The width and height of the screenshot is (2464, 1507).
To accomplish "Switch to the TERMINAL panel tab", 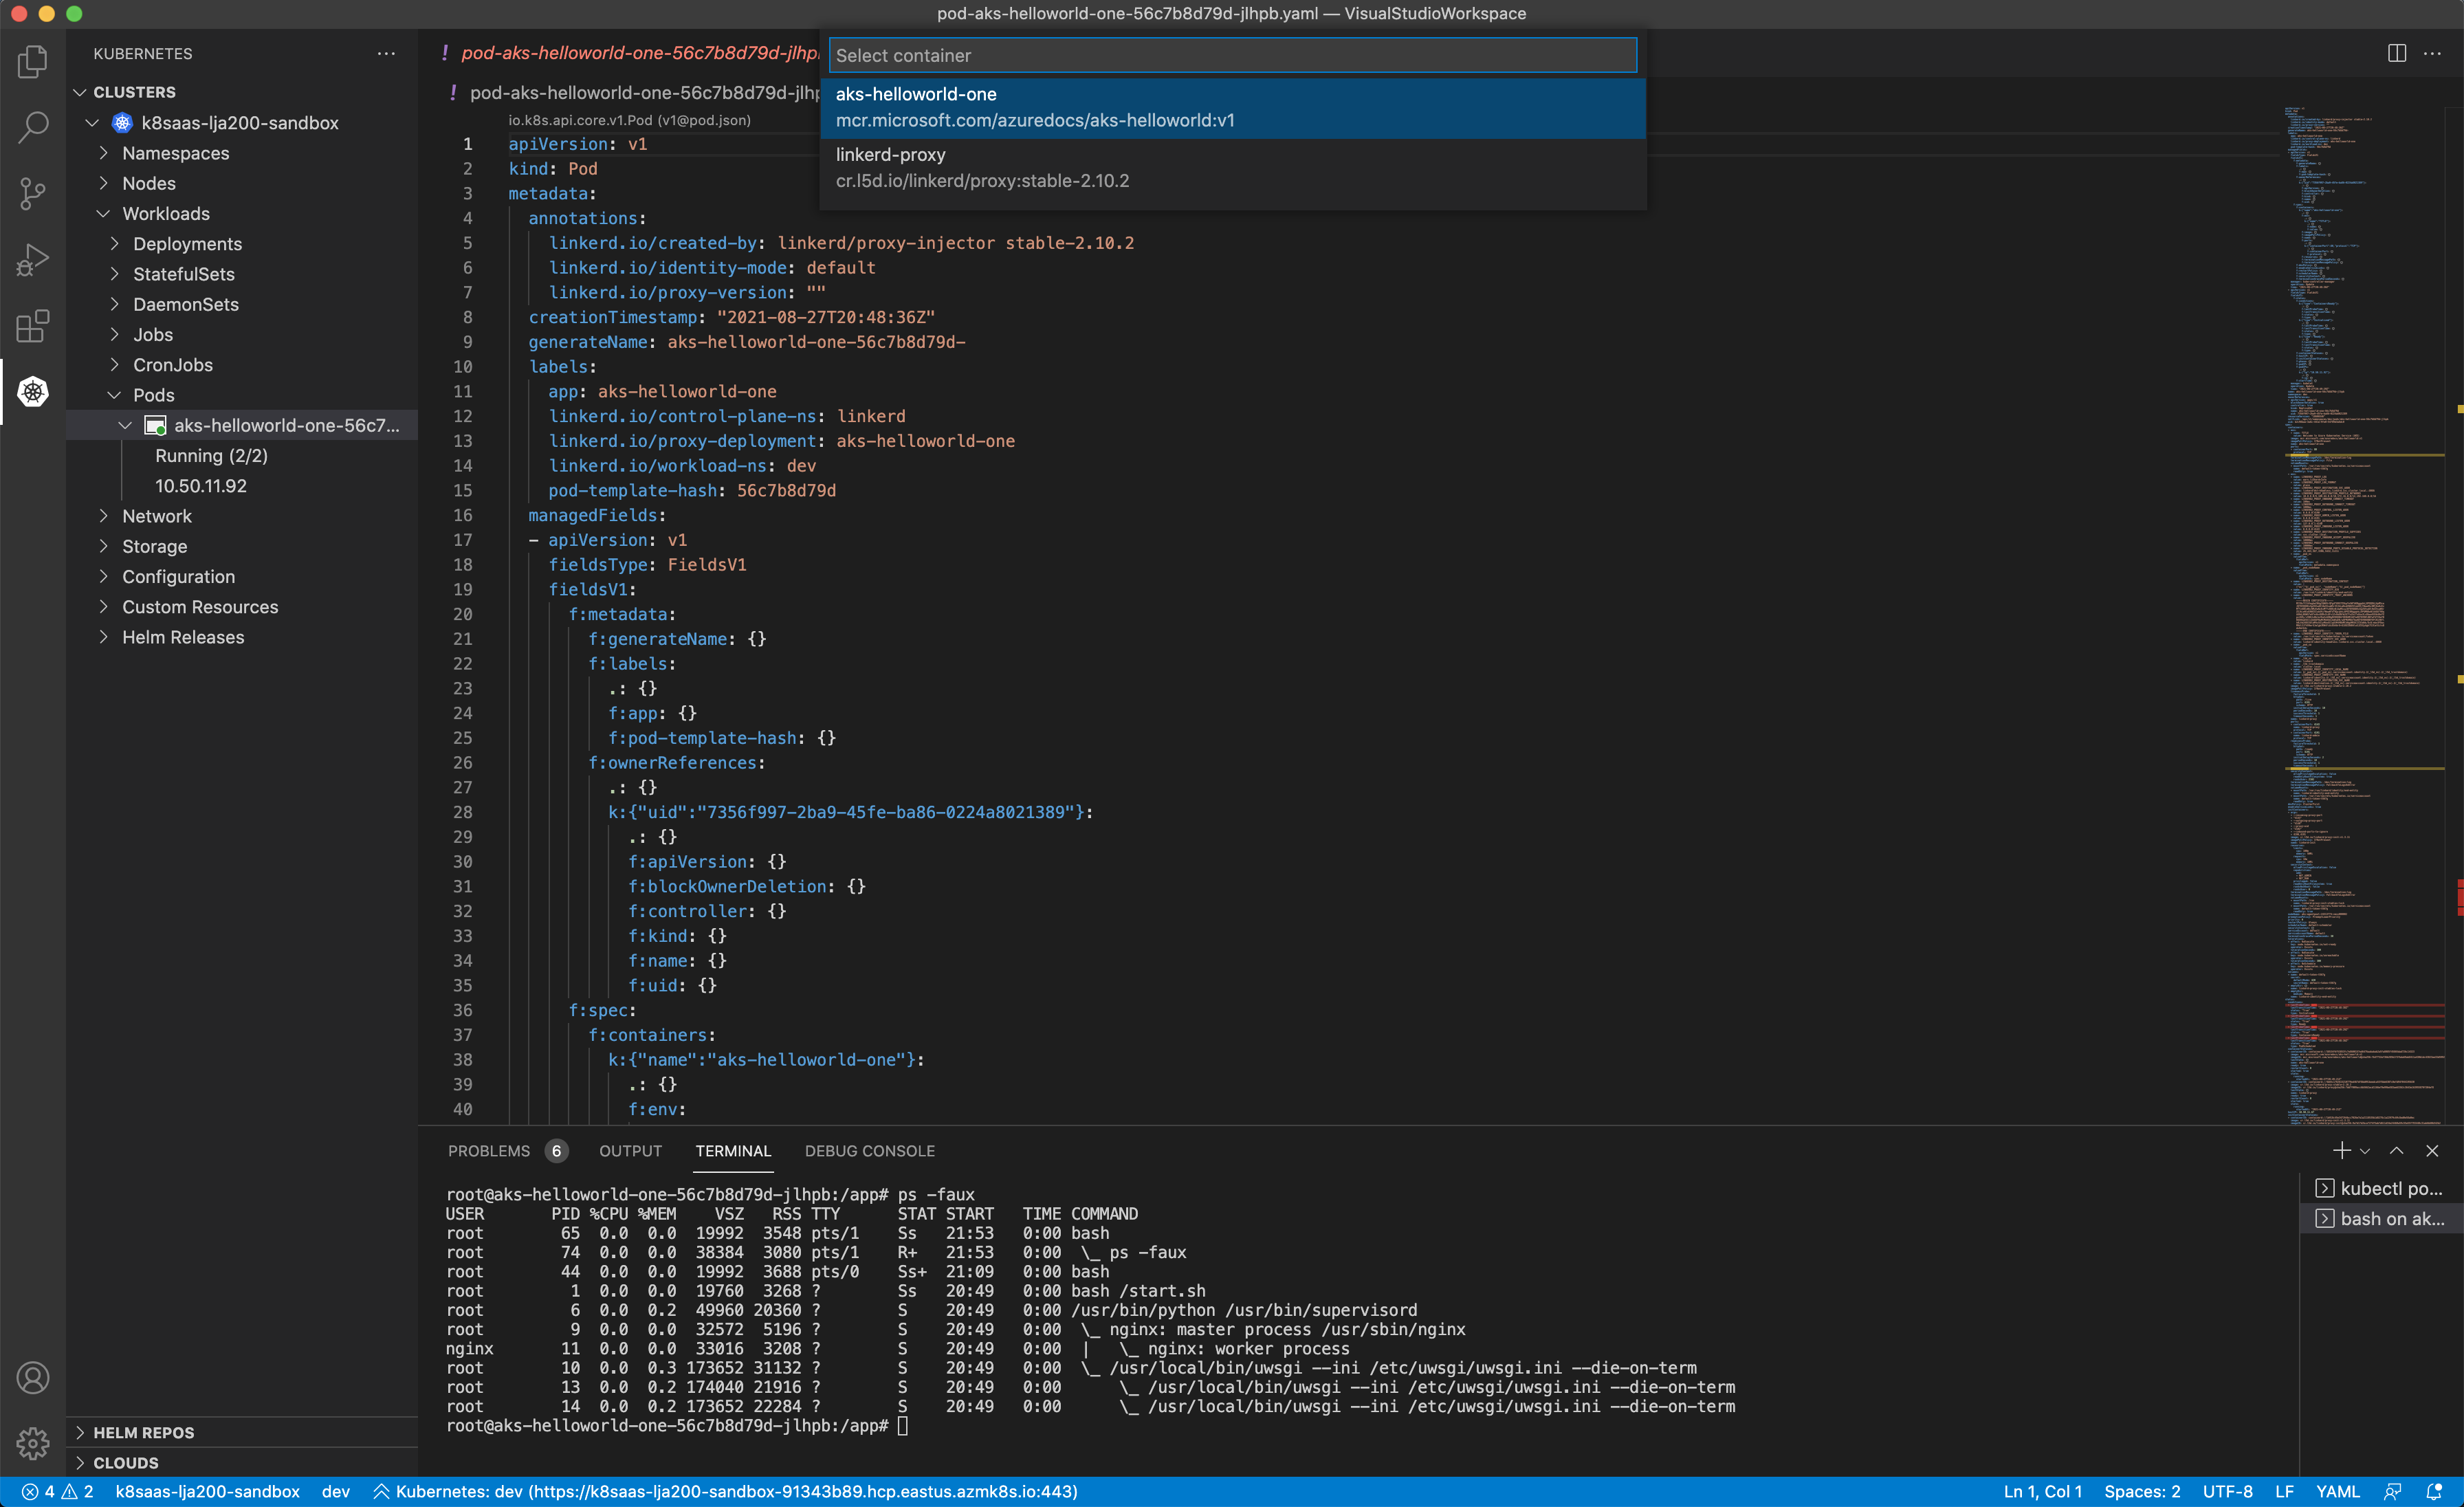I will coord(733,1151).
